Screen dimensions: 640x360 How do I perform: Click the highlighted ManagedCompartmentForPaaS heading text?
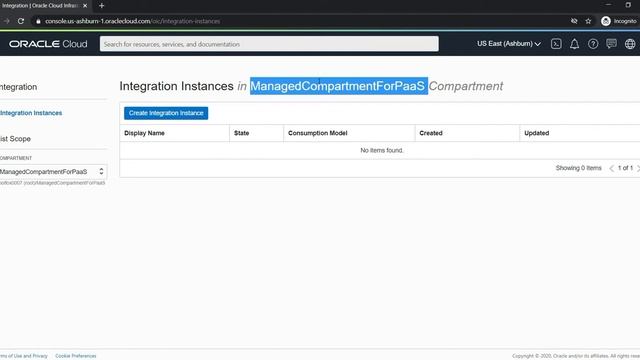[x=339, y=86]
